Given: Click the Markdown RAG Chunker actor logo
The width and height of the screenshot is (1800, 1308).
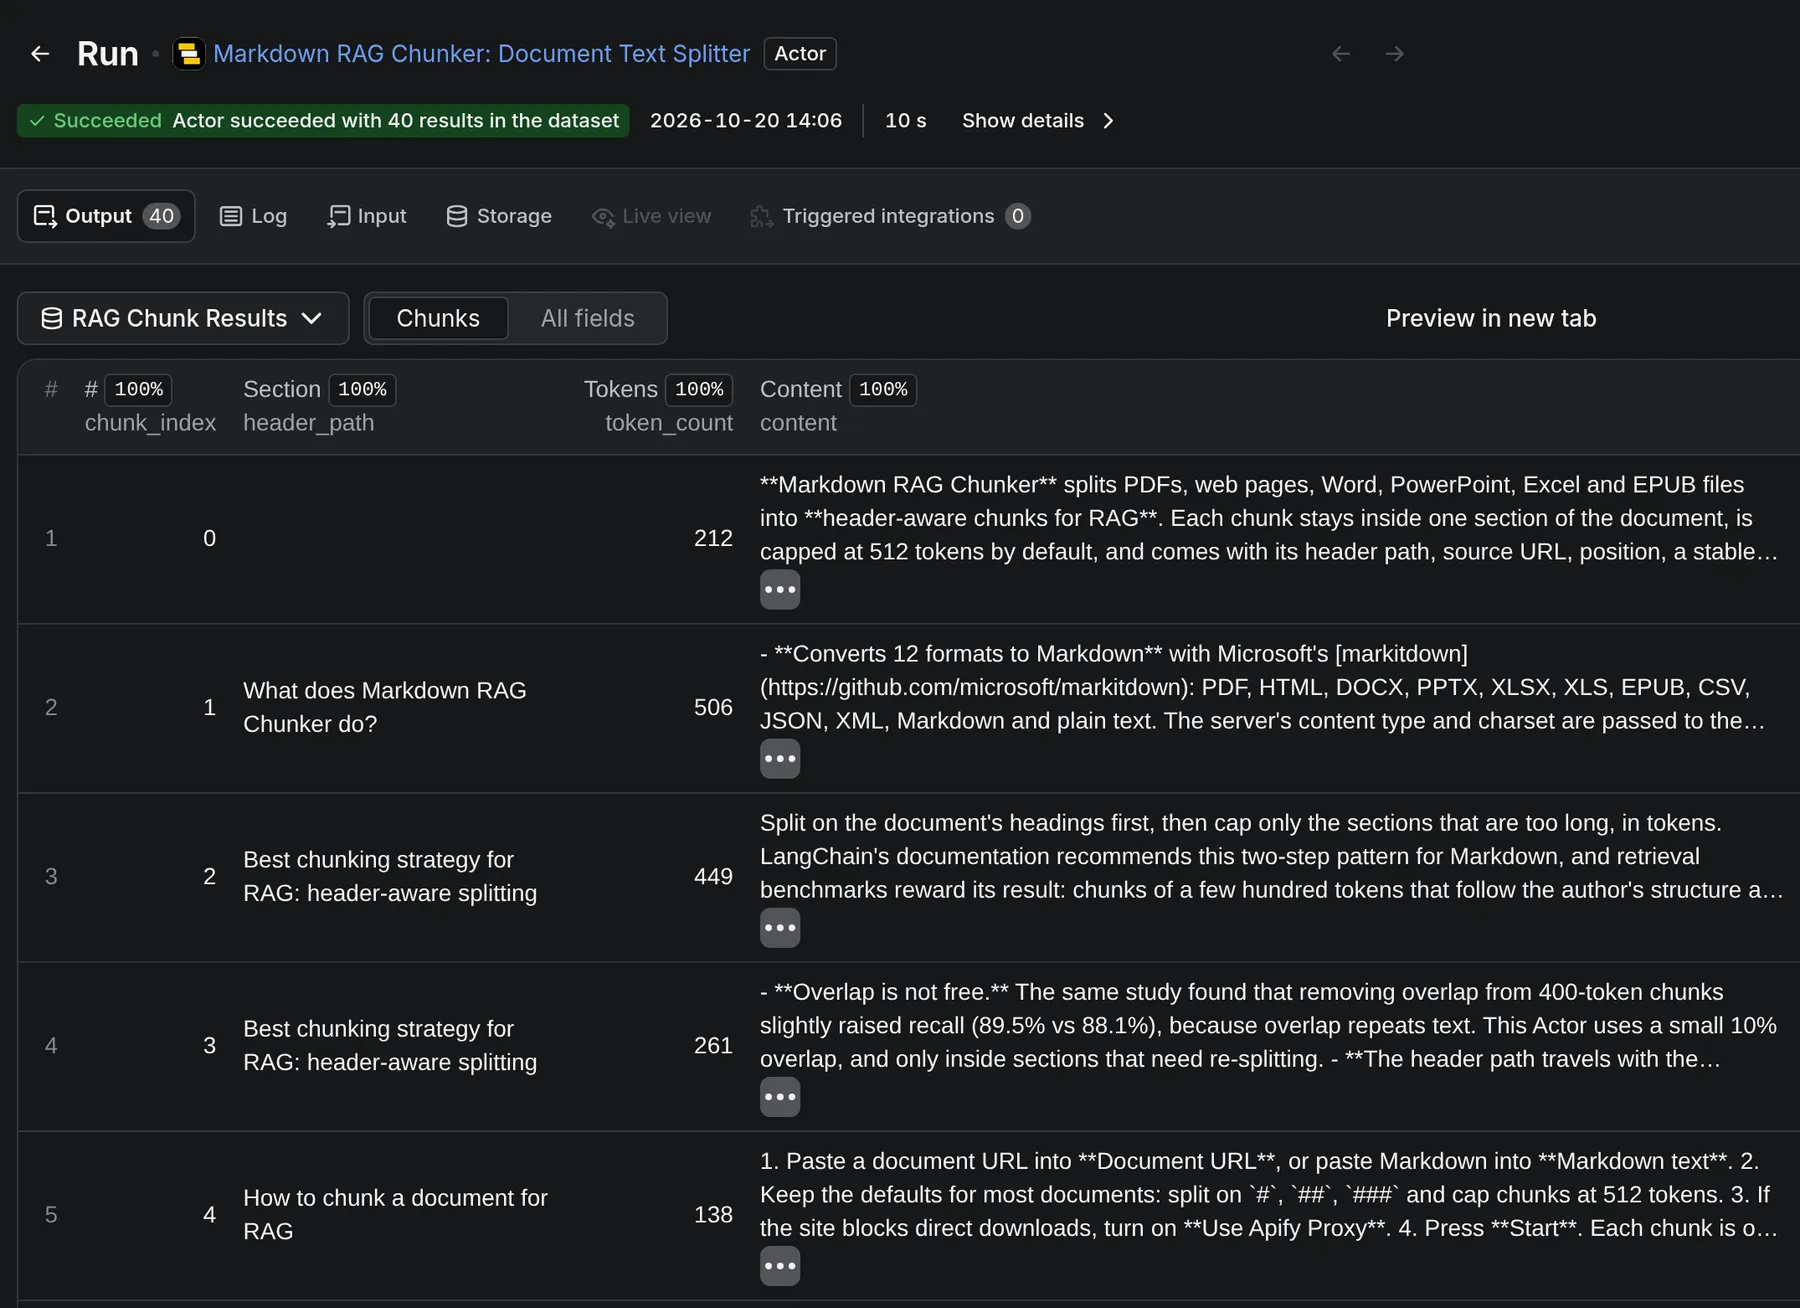Looking at the screenshot, I should pos(189,54).
